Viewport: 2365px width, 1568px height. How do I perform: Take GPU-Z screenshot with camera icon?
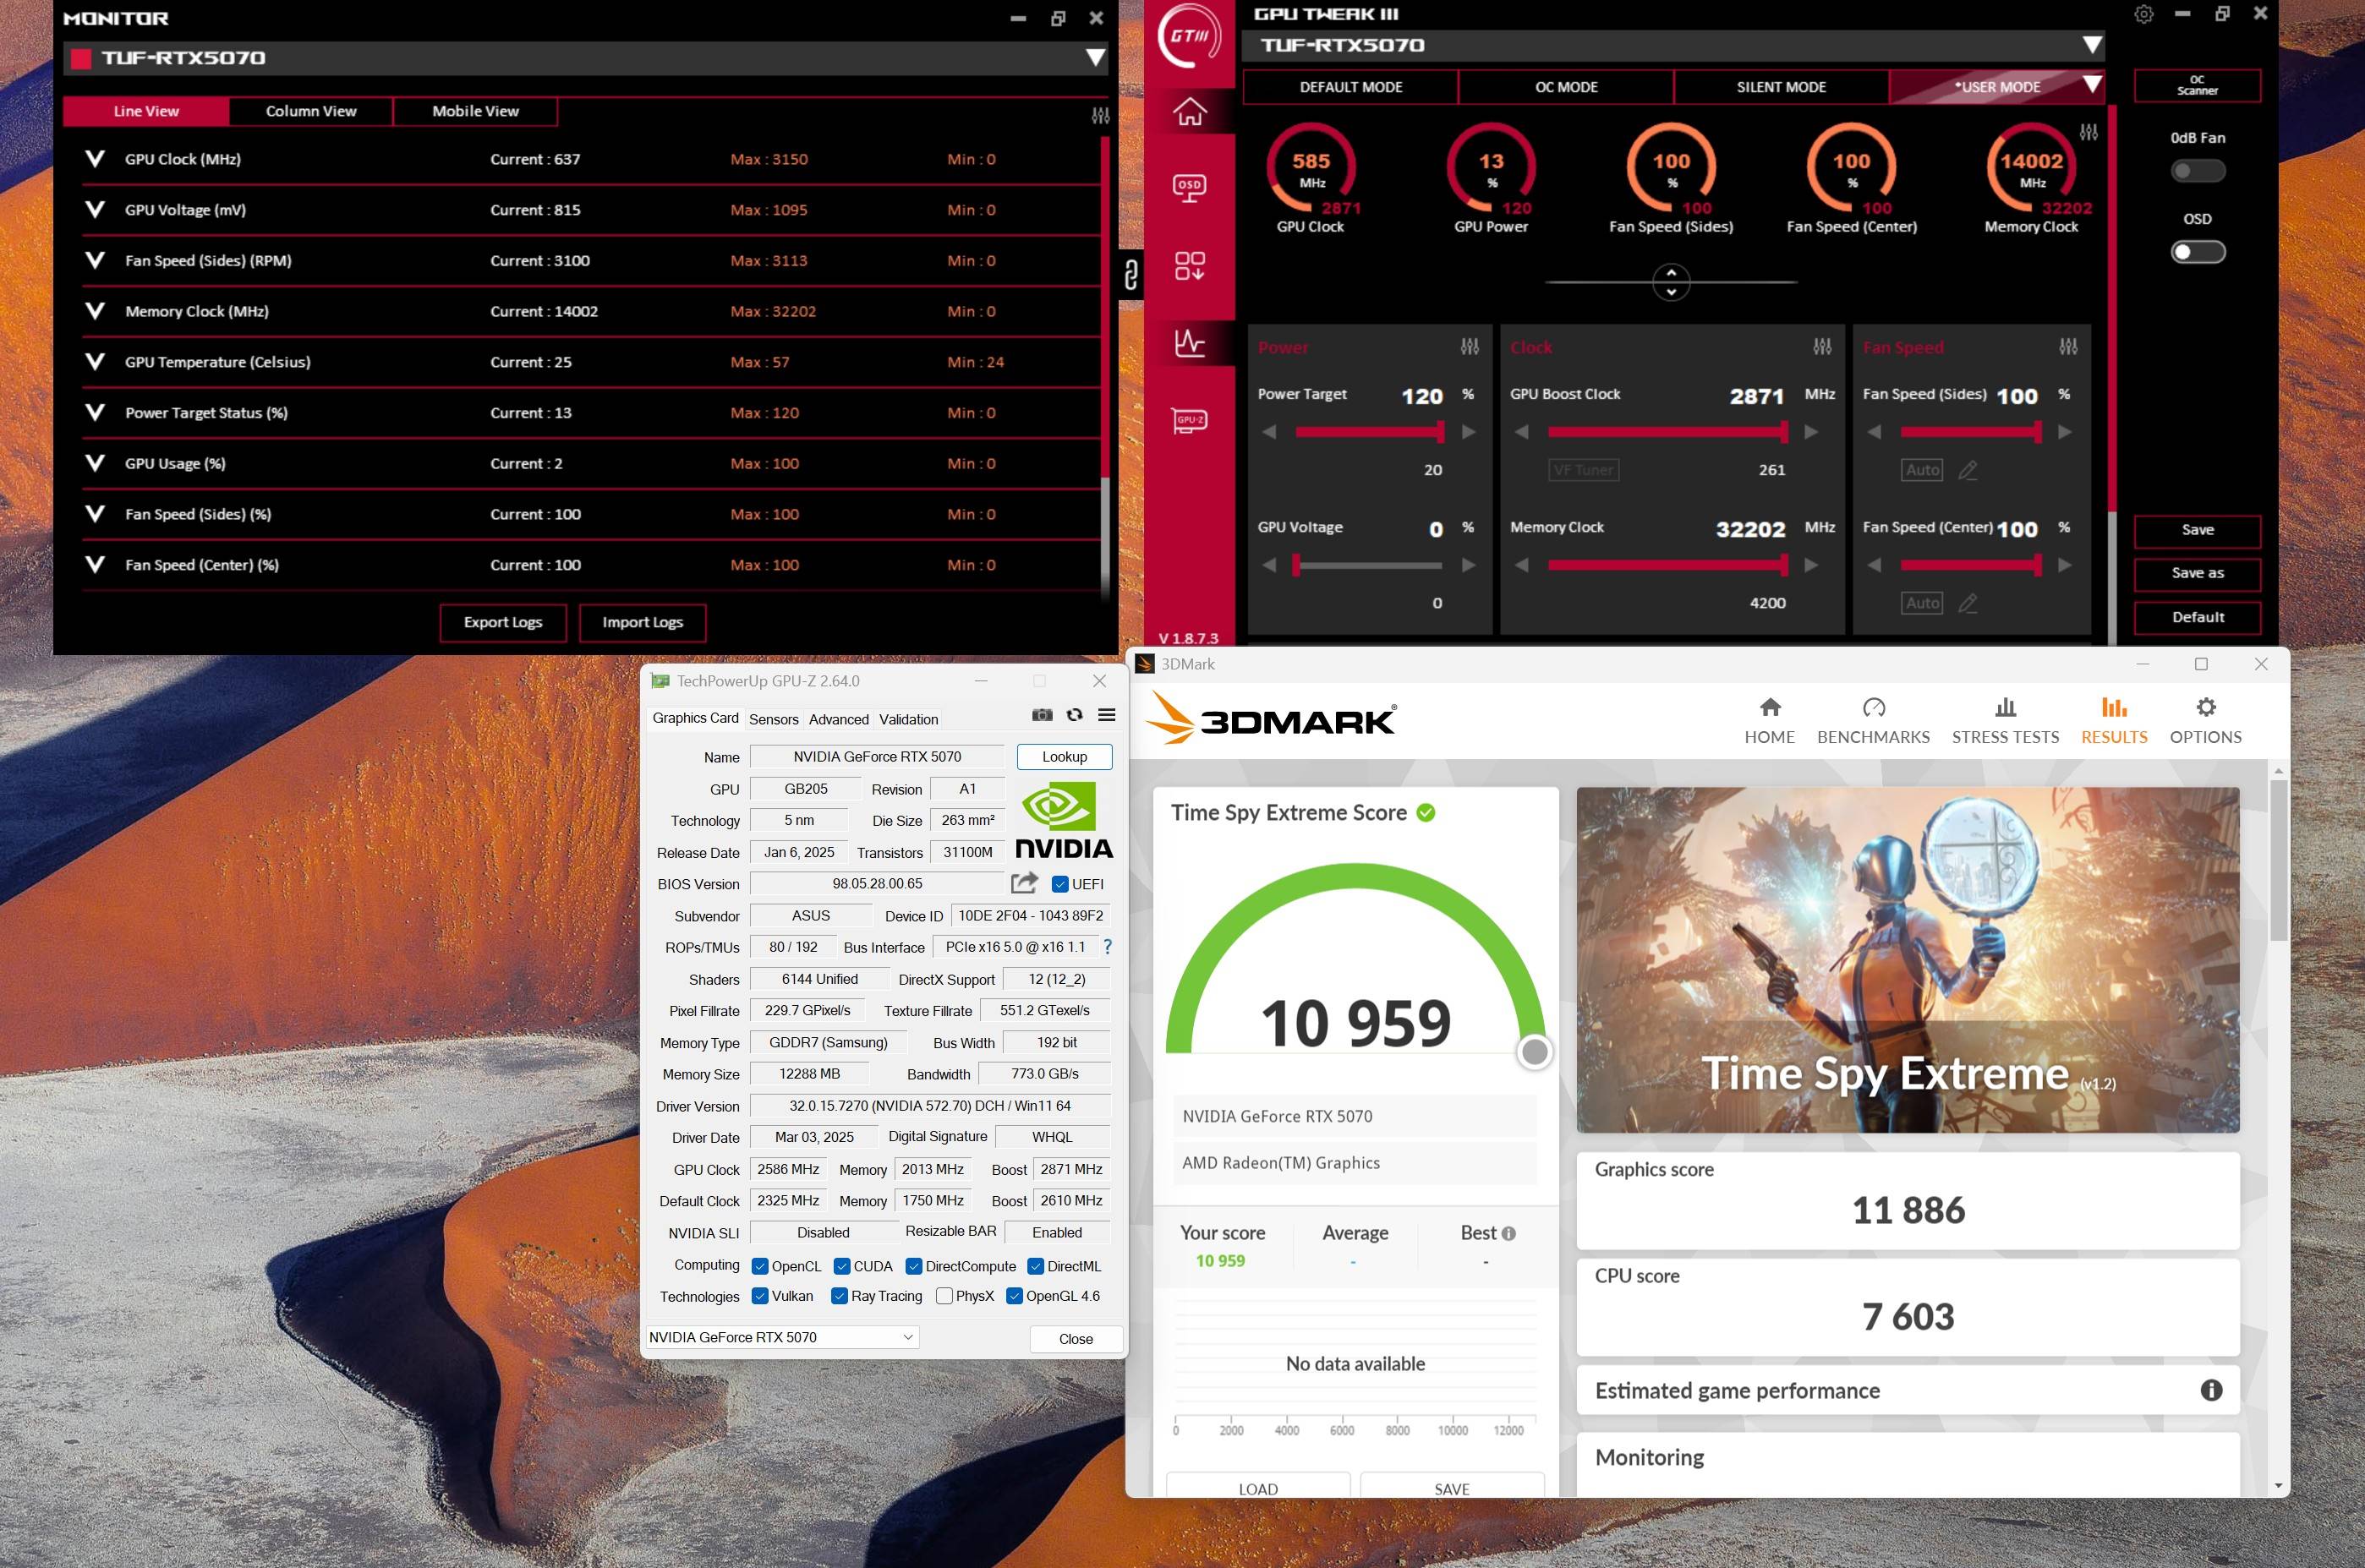point(1042,715)
